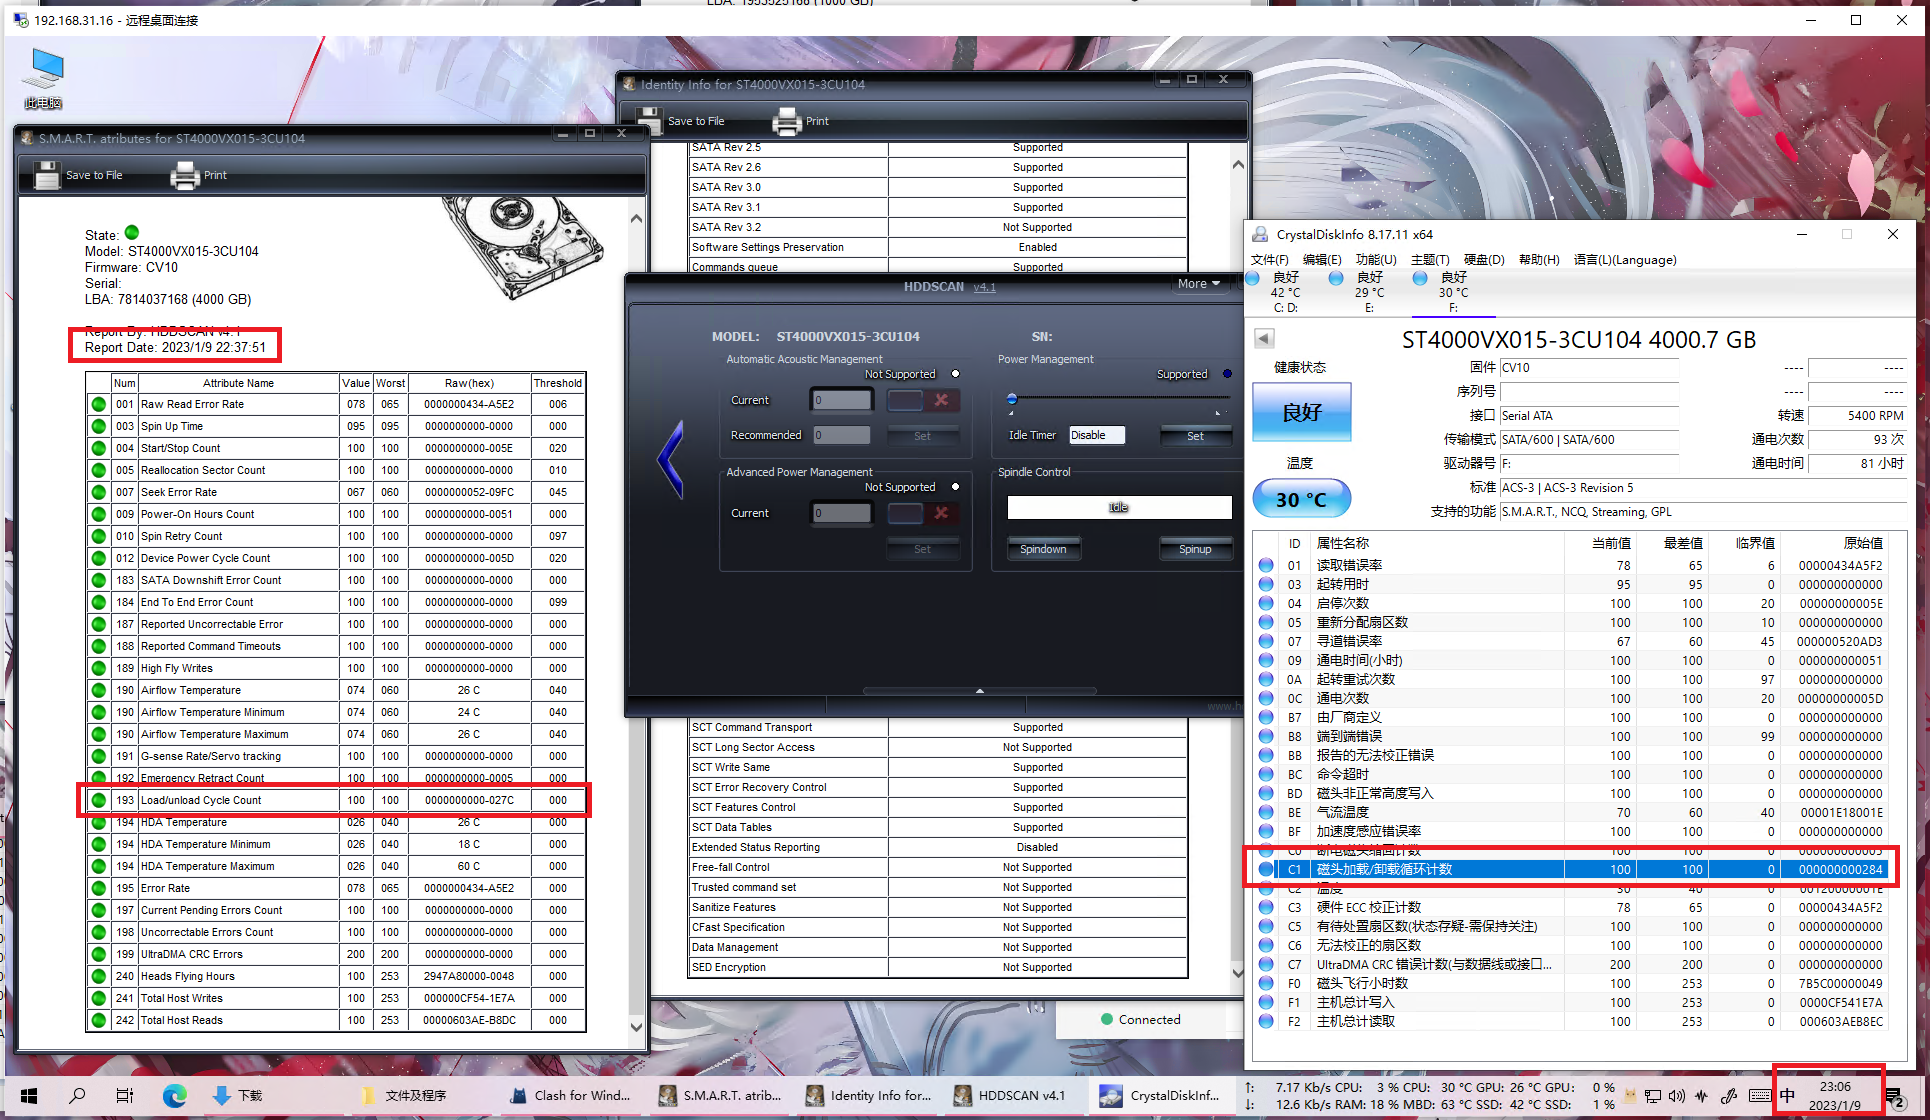
Task: Click the pen workspace tray icon
Action: 1729,1096
